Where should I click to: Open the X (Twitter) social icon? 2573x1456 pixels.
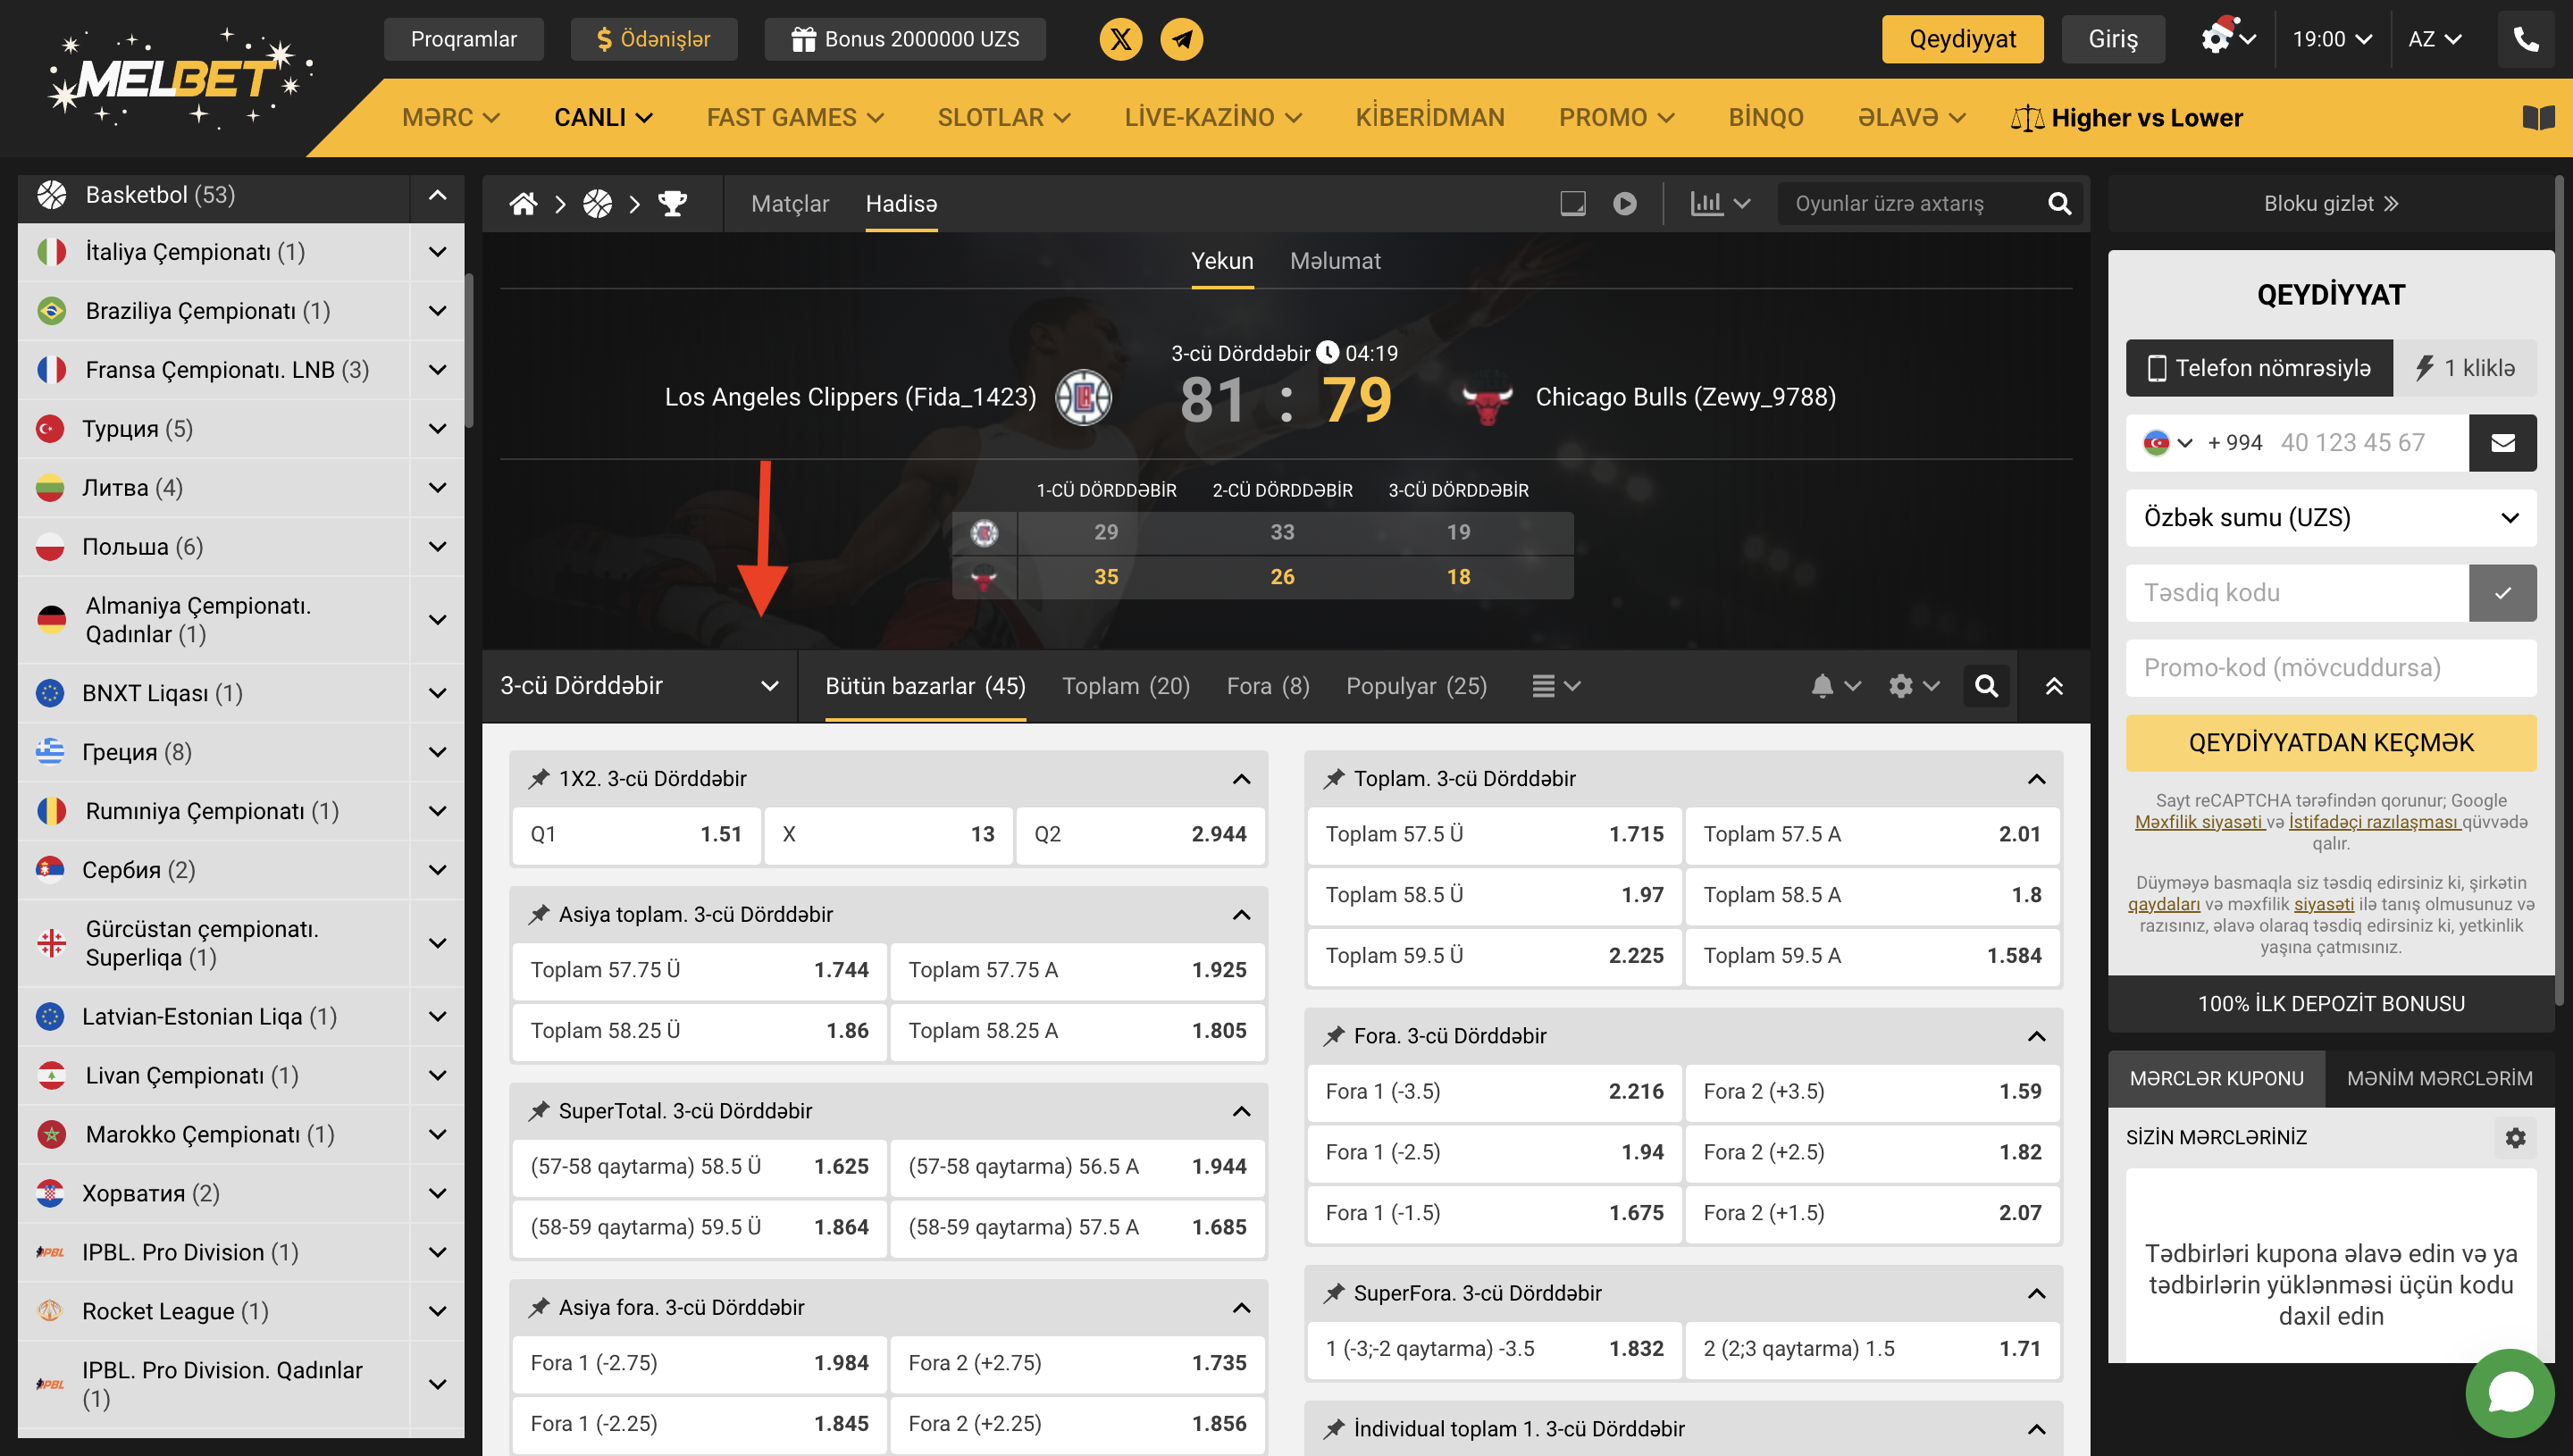(x=1120, y=39)
